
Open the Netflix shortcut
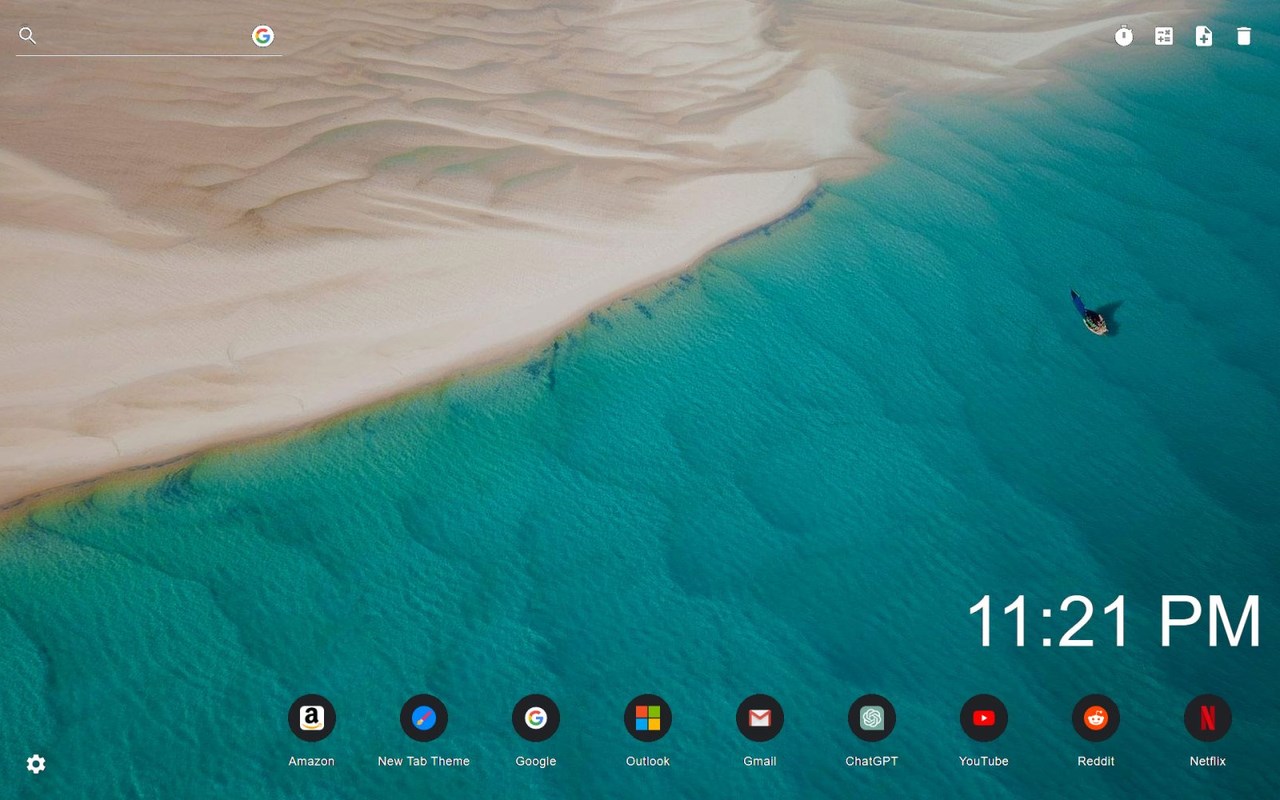(x=1207, y=717)
